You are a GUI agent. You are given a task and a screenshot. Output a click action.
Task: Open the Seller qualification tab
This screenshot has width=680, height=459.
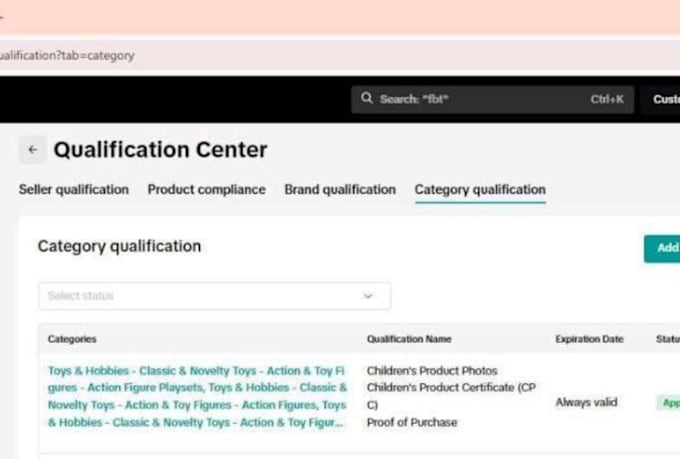pyautogui.click(x=74, y=190)
